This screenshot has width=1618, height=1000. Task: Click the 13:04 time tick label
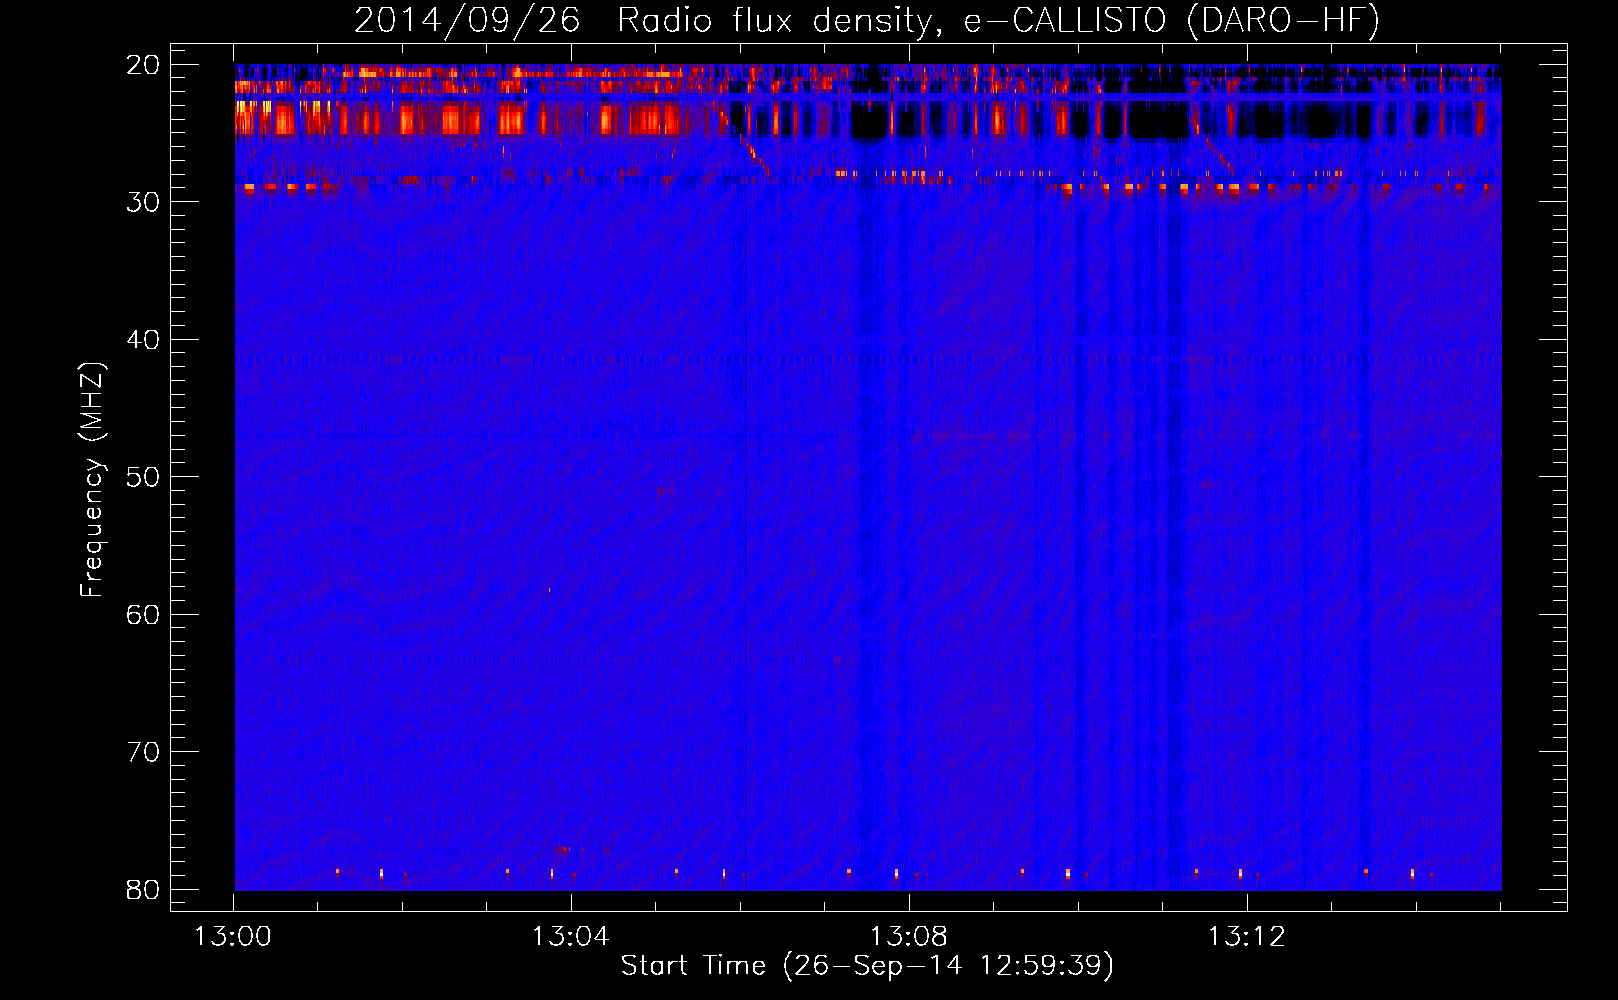click(571, 937)
